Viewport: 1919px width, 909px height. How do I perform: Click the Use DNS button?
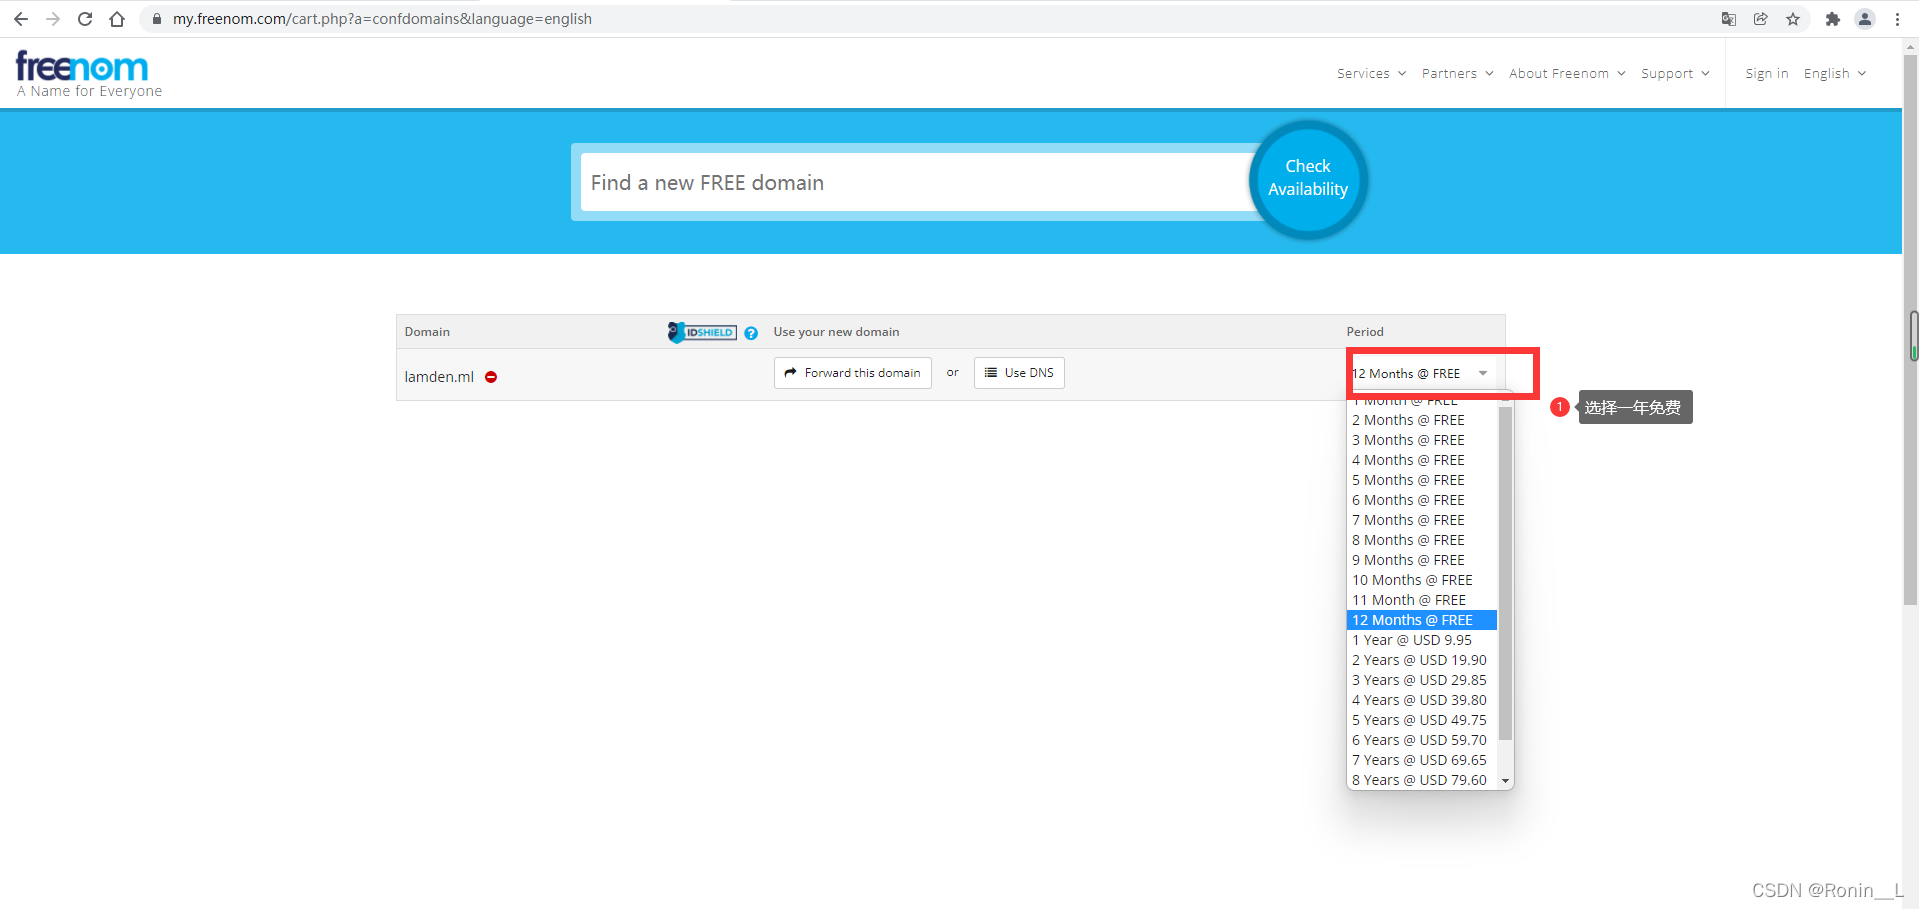[1019, 373]
